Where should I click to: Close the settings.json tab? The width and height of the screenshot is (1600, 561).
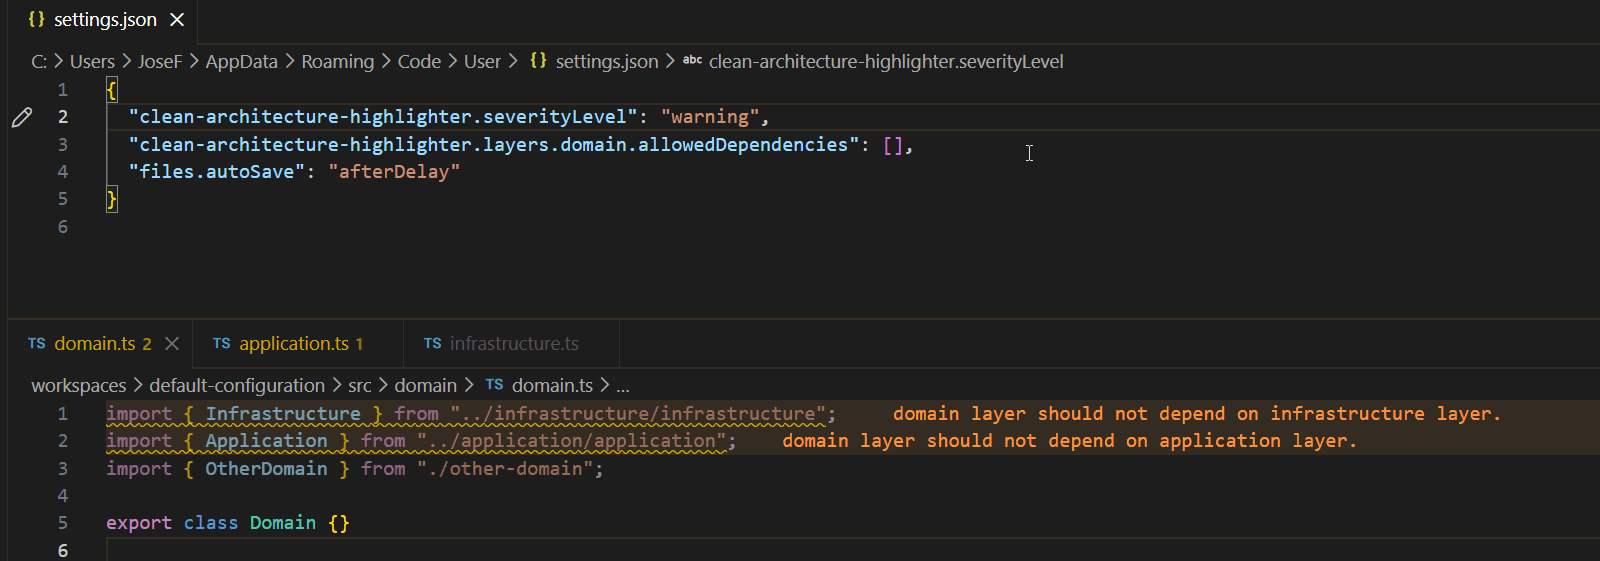[177, 20]
